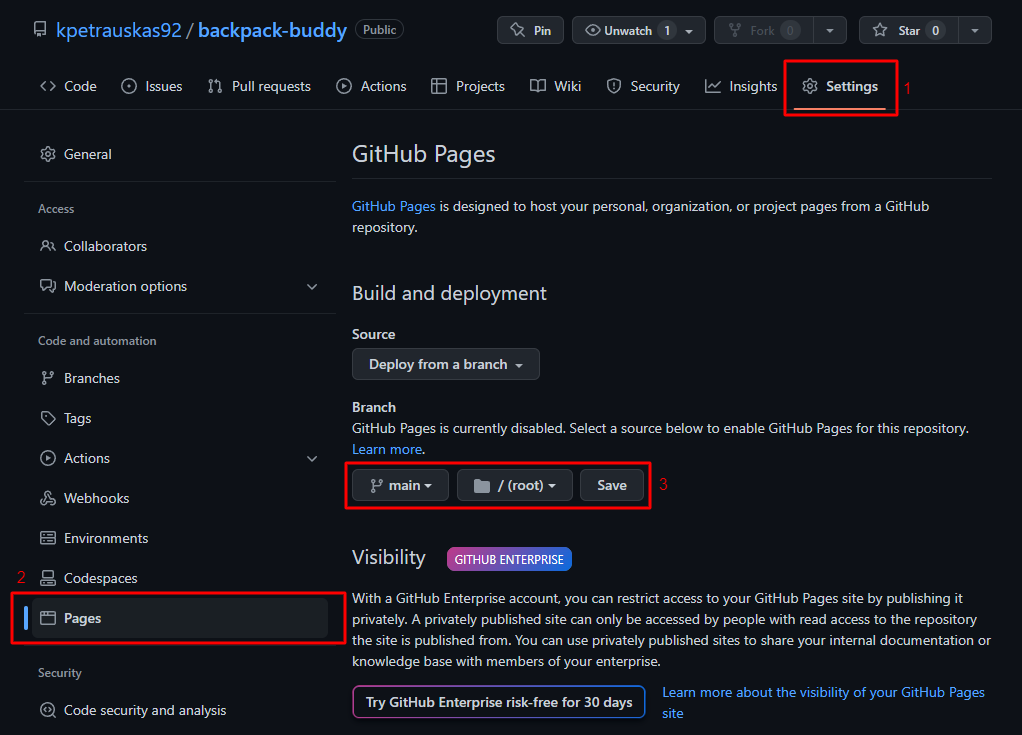Open the Pull requests tab
1022x735 pixels.
(x=259, y=86)
